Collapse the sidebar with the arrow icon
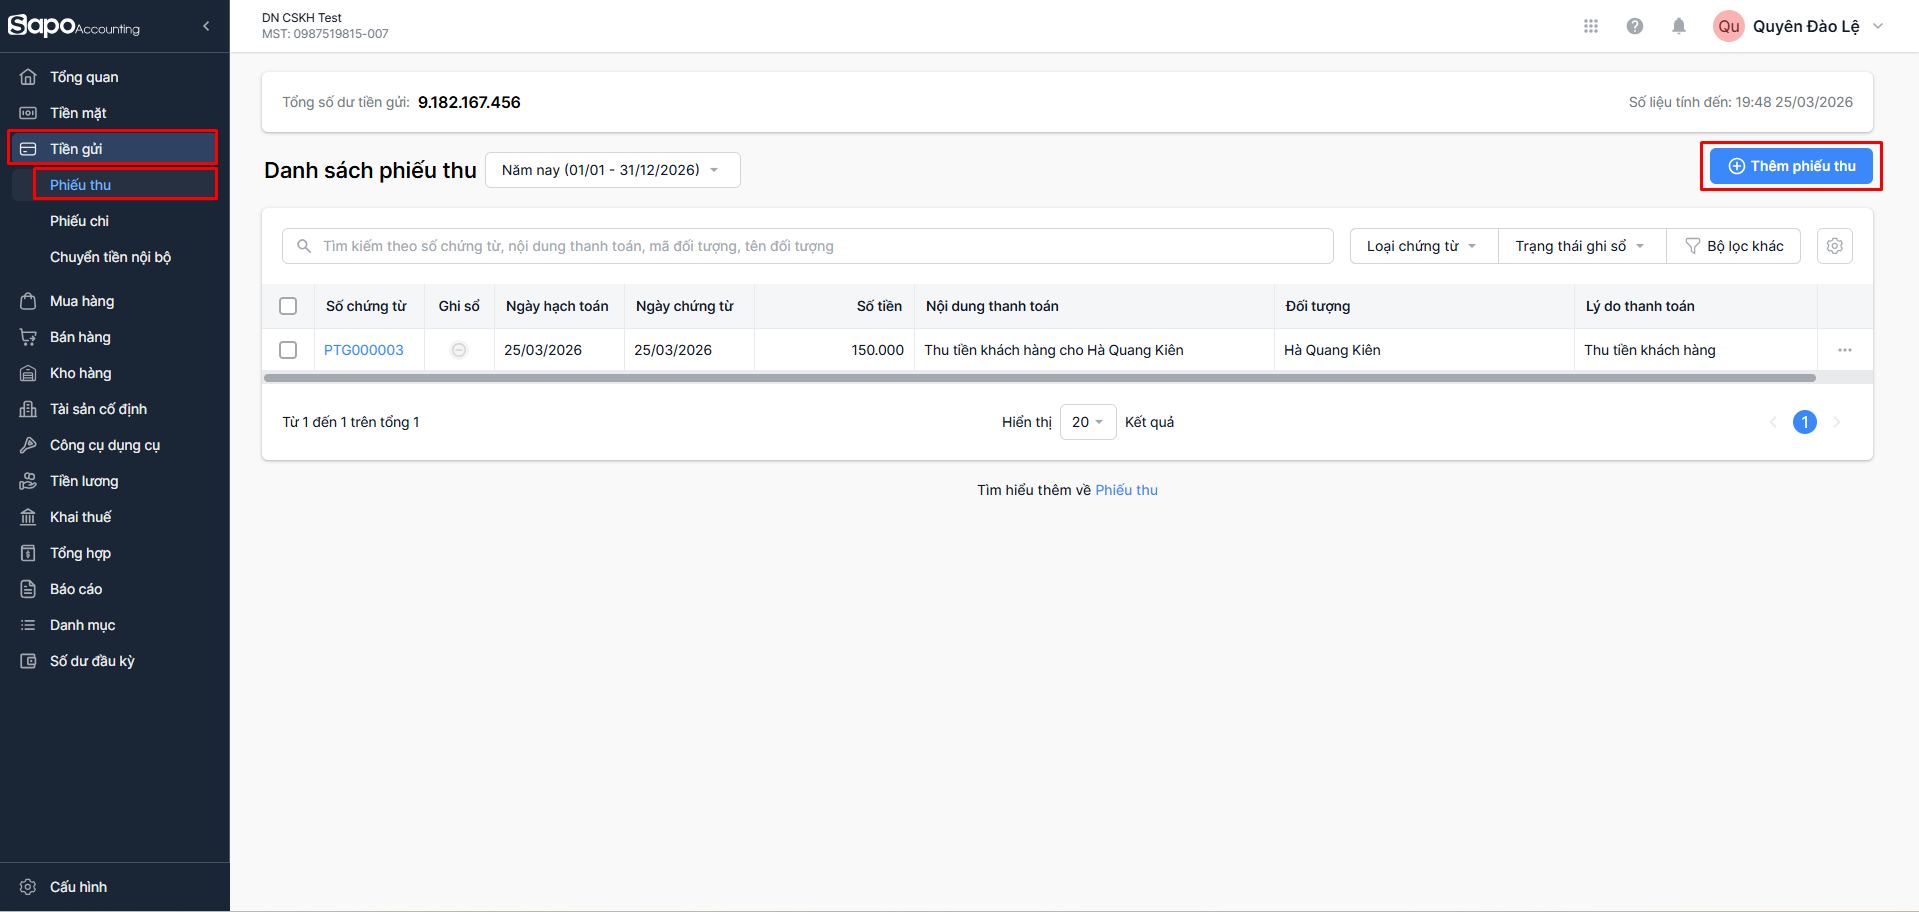The image size is (1919, 912). [206, 26]
